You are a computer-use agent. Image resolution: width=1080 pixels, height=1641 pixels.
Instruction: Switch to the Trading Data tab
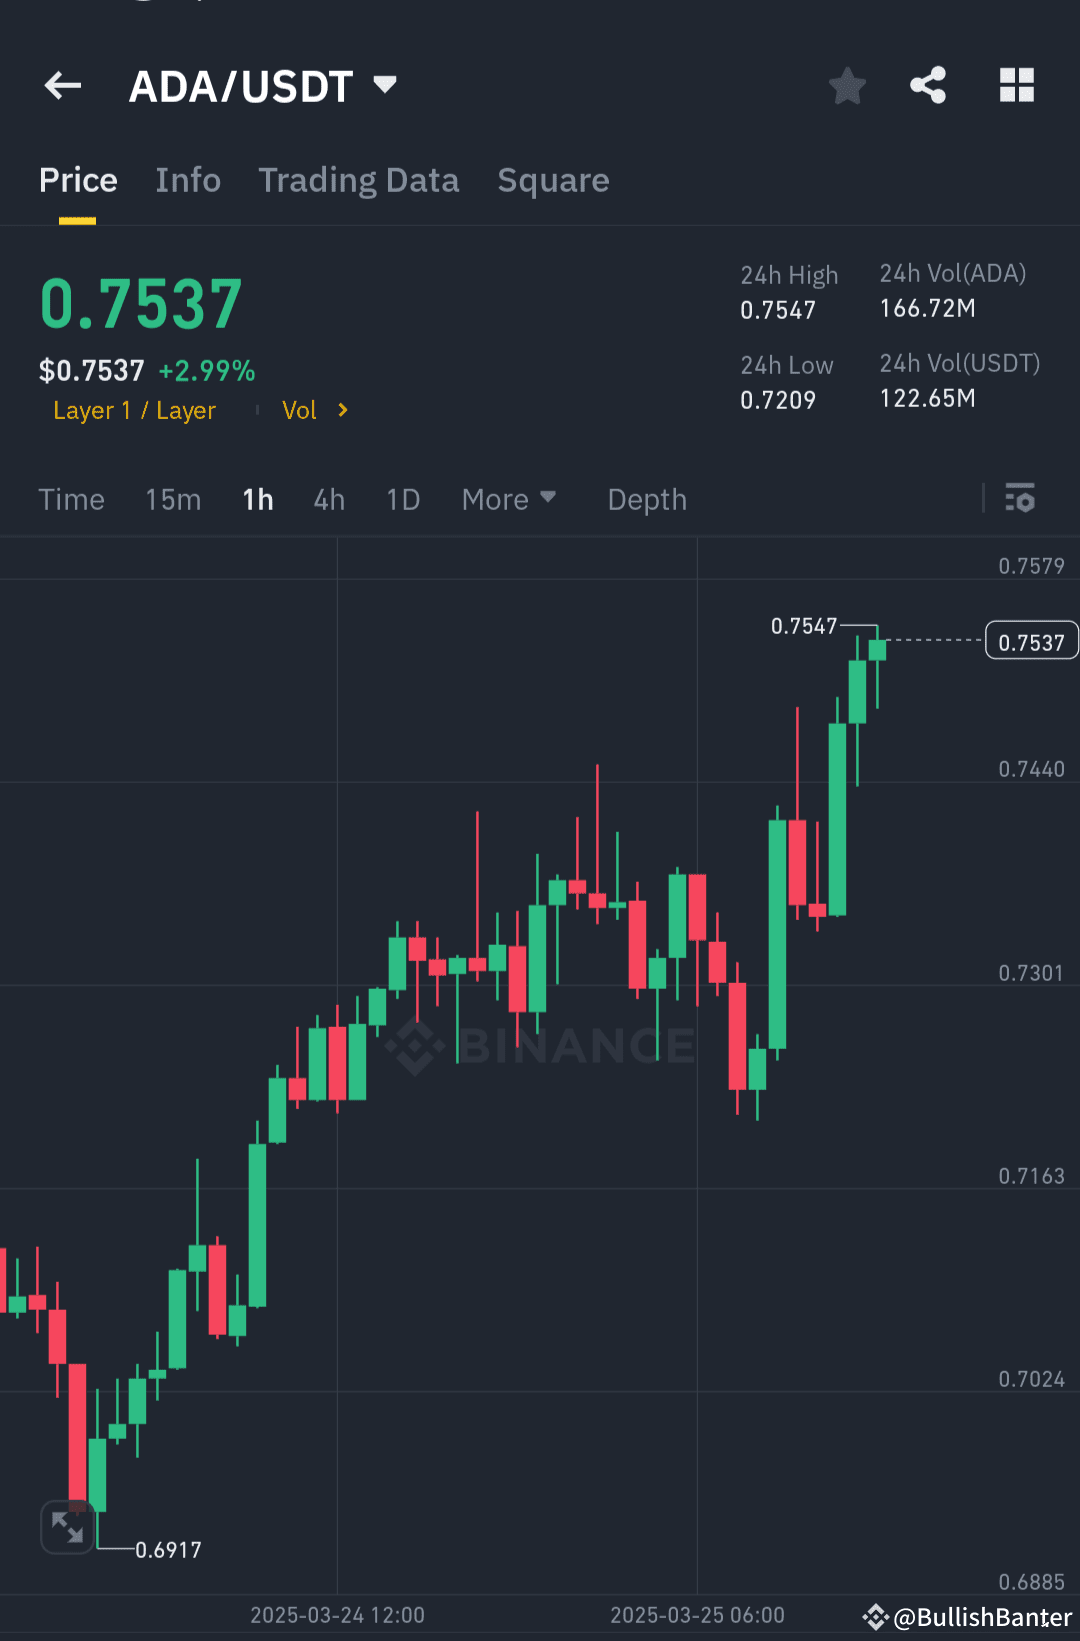point(359,180)
